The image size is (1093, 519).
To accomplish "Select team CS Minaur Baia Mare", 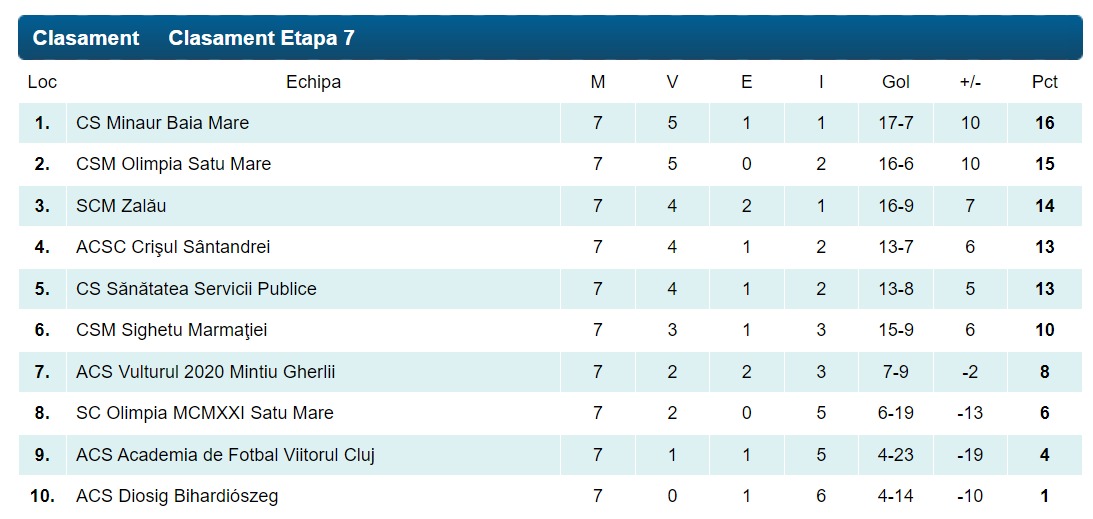I will tap(162, 123).
